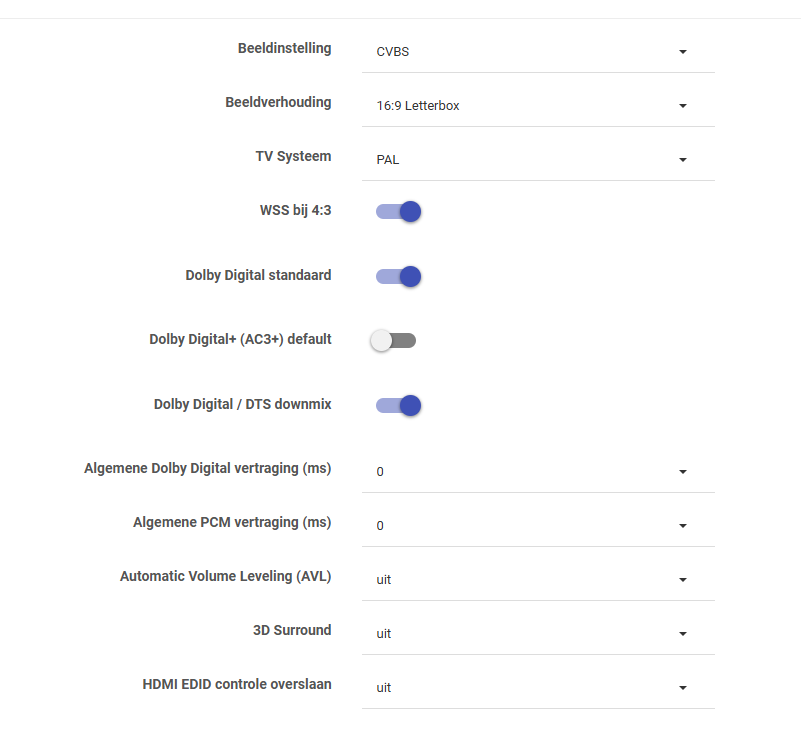Click the TV Systeem dropdown arrow icon

[x=682, y=160]
